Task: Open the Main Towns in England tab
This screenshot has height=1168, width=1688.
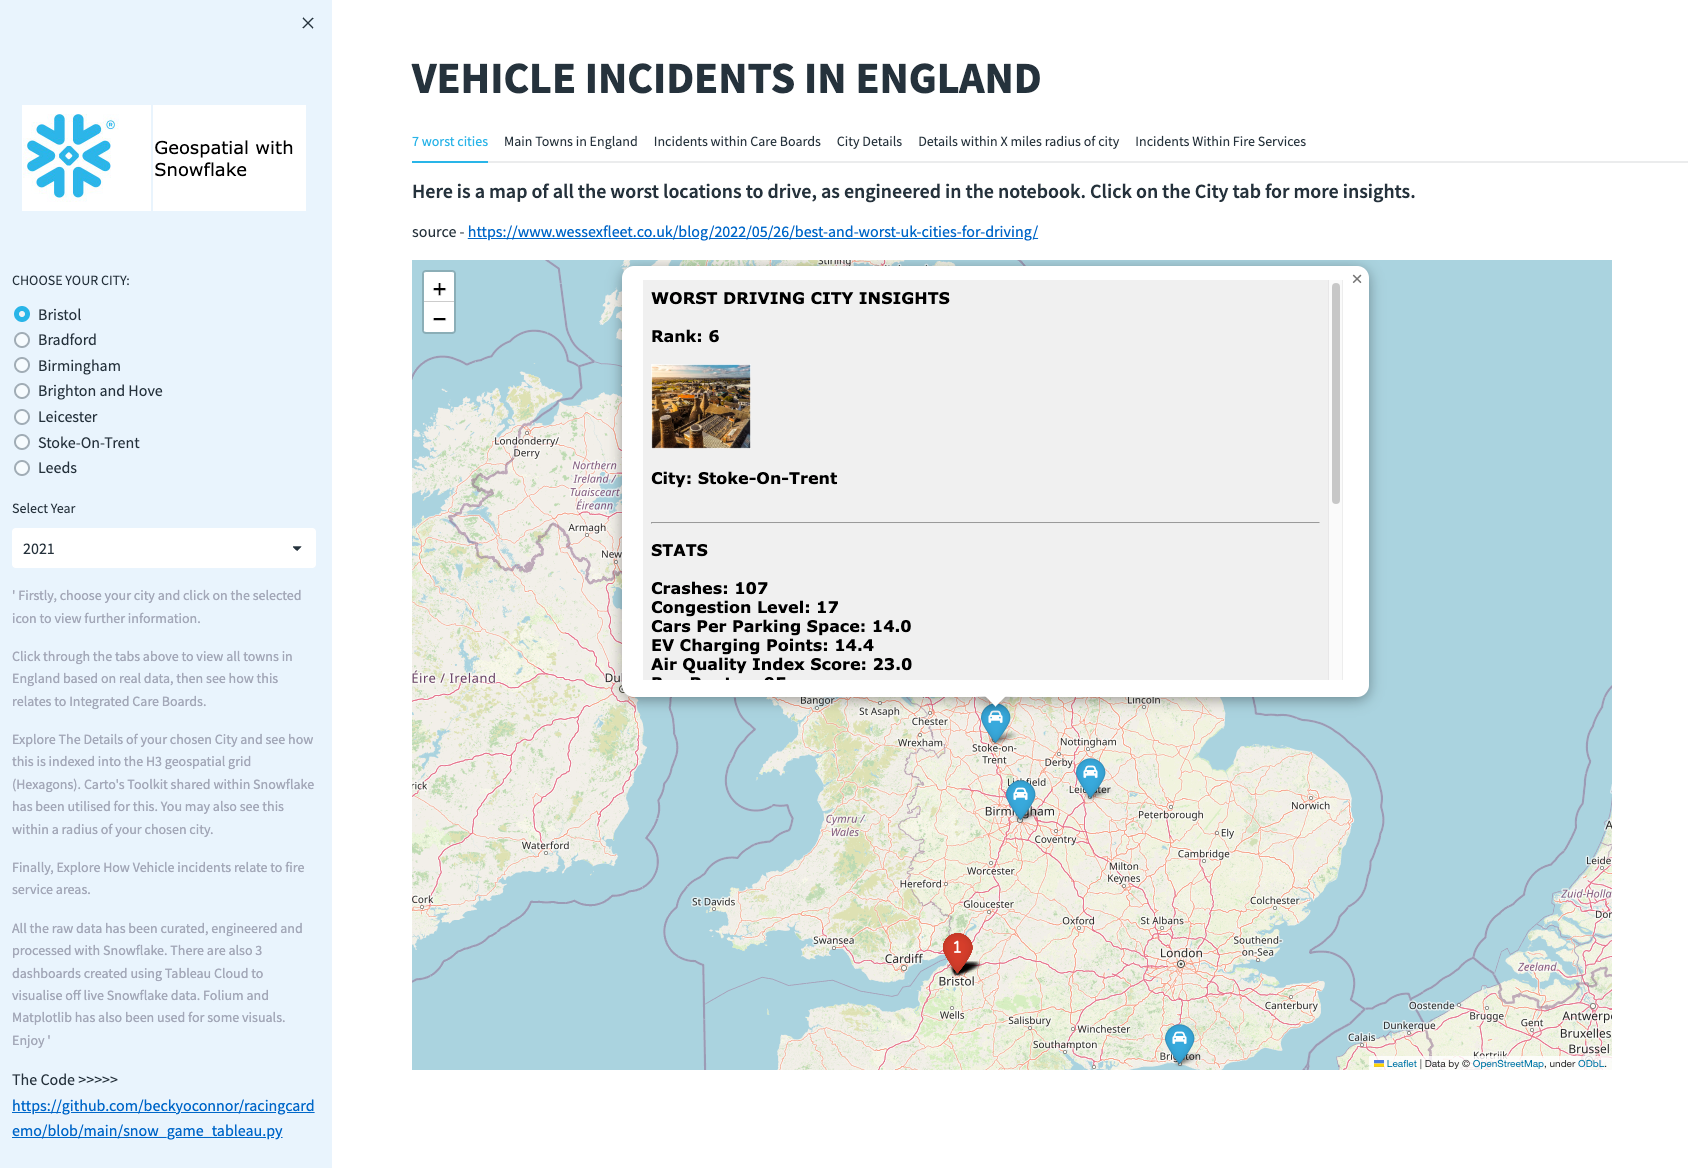Action: (570, 142)
